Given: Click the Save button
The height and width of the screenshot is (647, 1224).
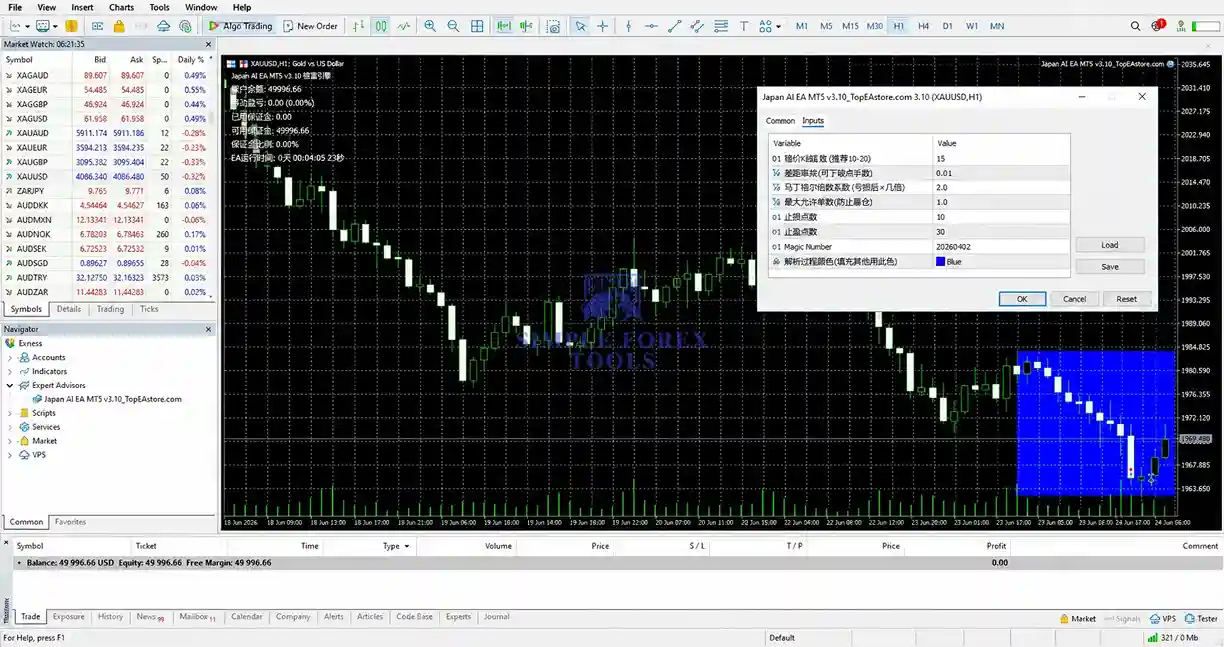Looking at the screenshot, I should click(x=1110, y=267).
